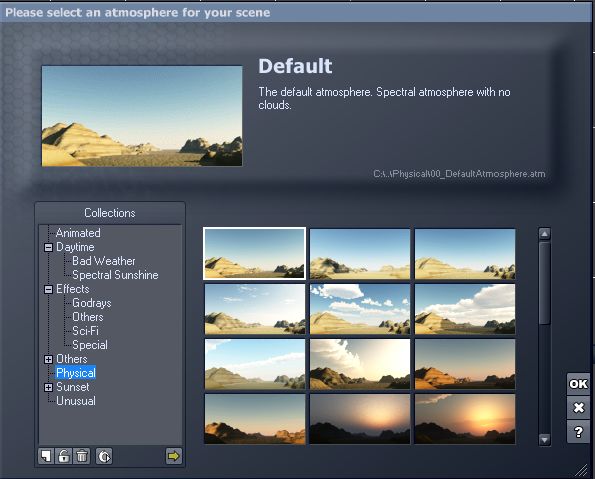Click the circular refresh icon with arrow
Screen dimensions: 595x479
pos(104,456)
